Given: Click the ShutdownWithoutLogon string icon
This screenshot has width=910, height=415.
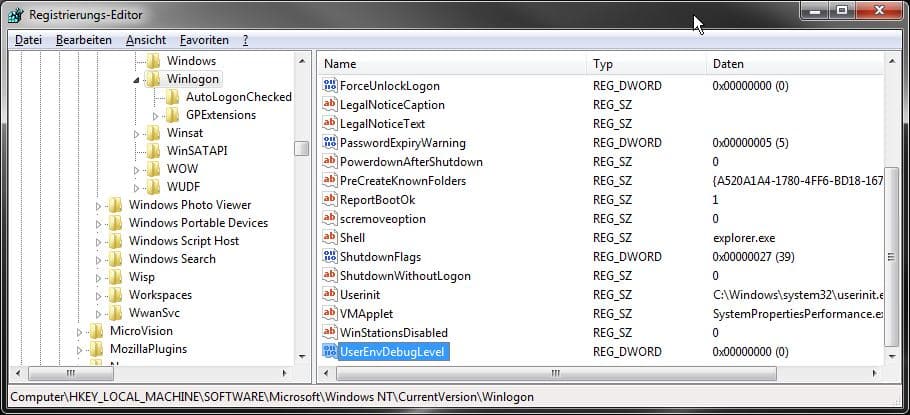Looking at the screenshot, I should point(330,276).
